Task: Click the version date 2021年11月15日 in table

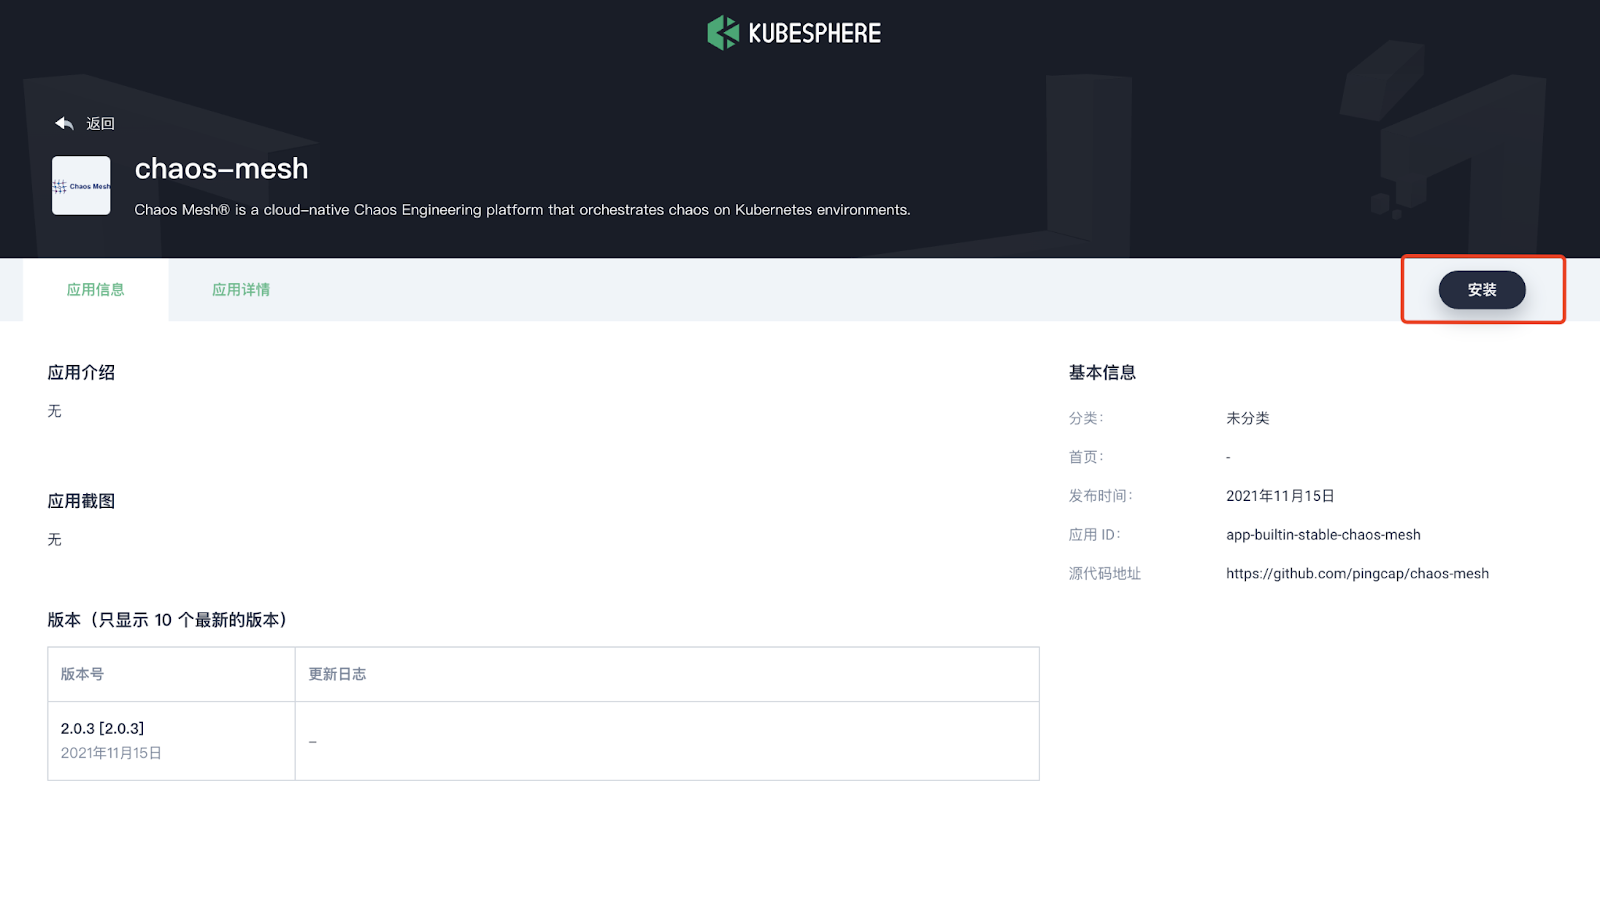Action: click(111, 753)
